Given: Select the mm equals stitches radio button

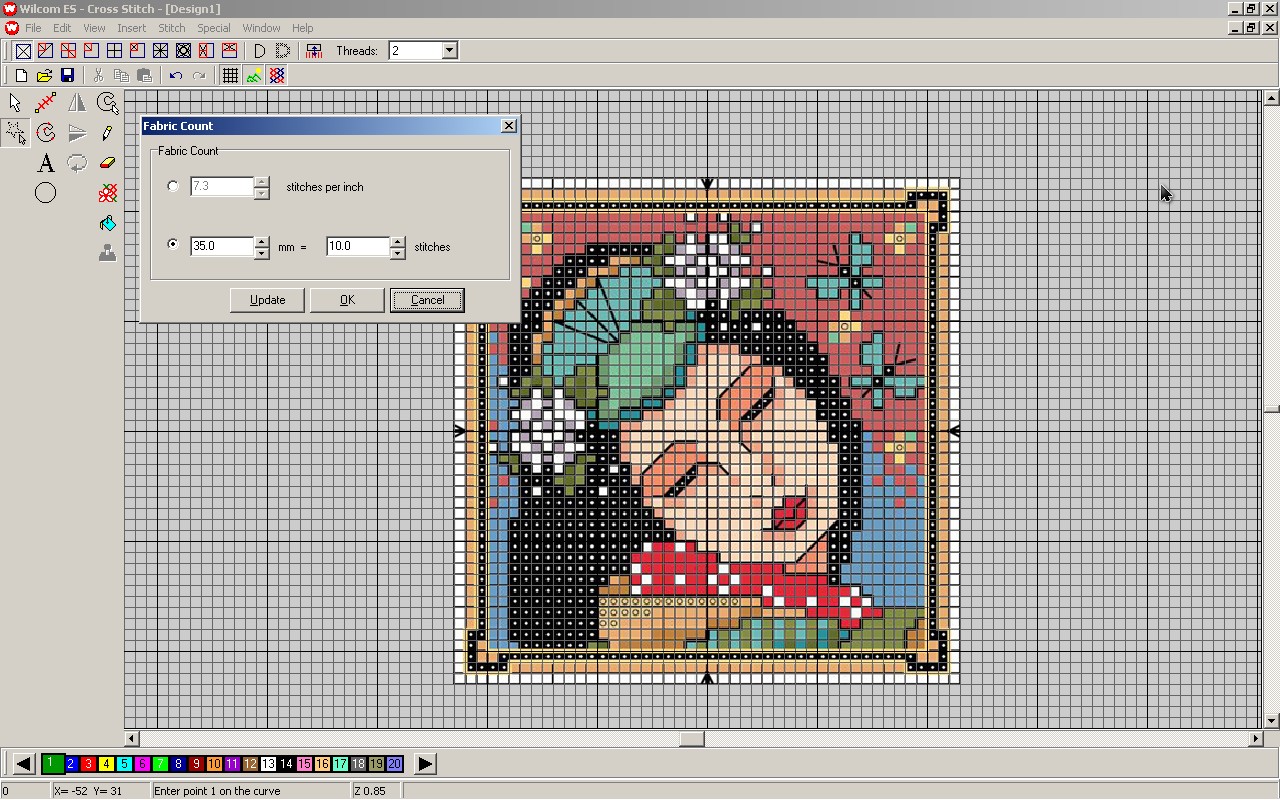Looking at the screenshot, I should pyautogui.click(x=174, y=245).
